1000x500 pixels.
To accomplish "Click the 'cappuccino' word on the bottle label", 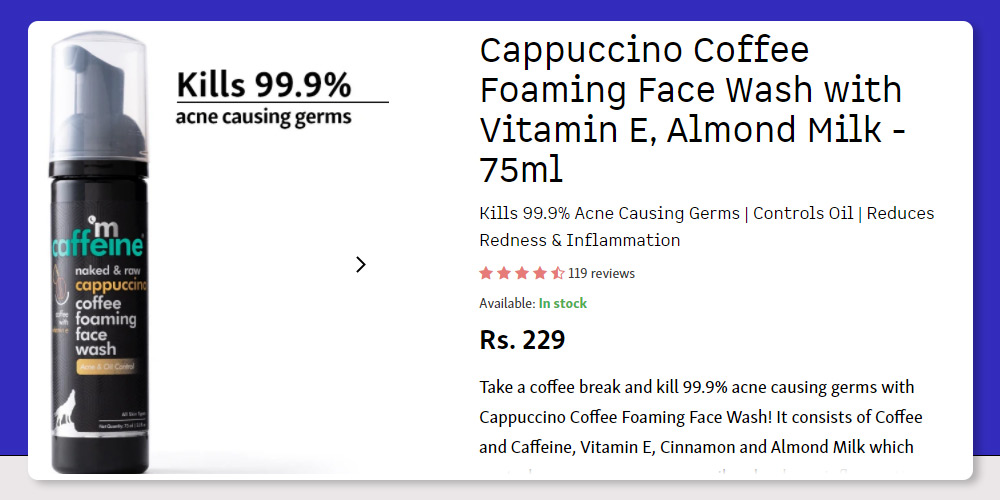I will pyautogui.click(x=111, y=285).
